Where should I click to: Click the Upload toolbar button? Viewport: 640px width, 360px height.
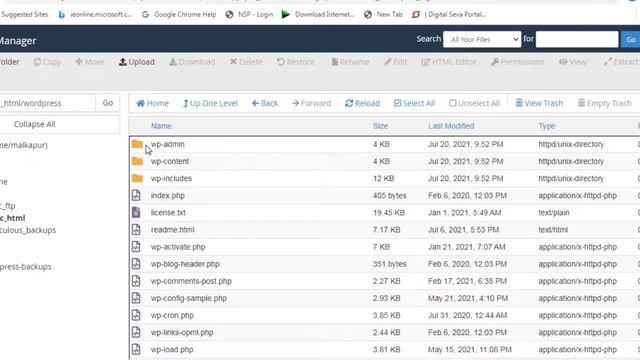click(x=137, y=62)
